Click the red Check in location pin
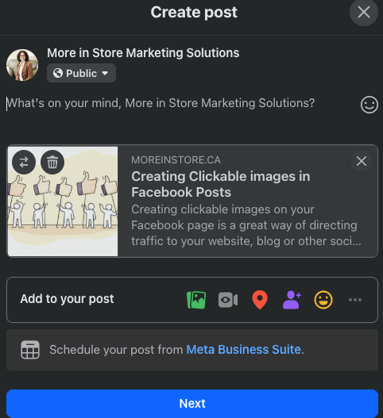The height and width of the screenshot is (418, 383). point(260,300)
